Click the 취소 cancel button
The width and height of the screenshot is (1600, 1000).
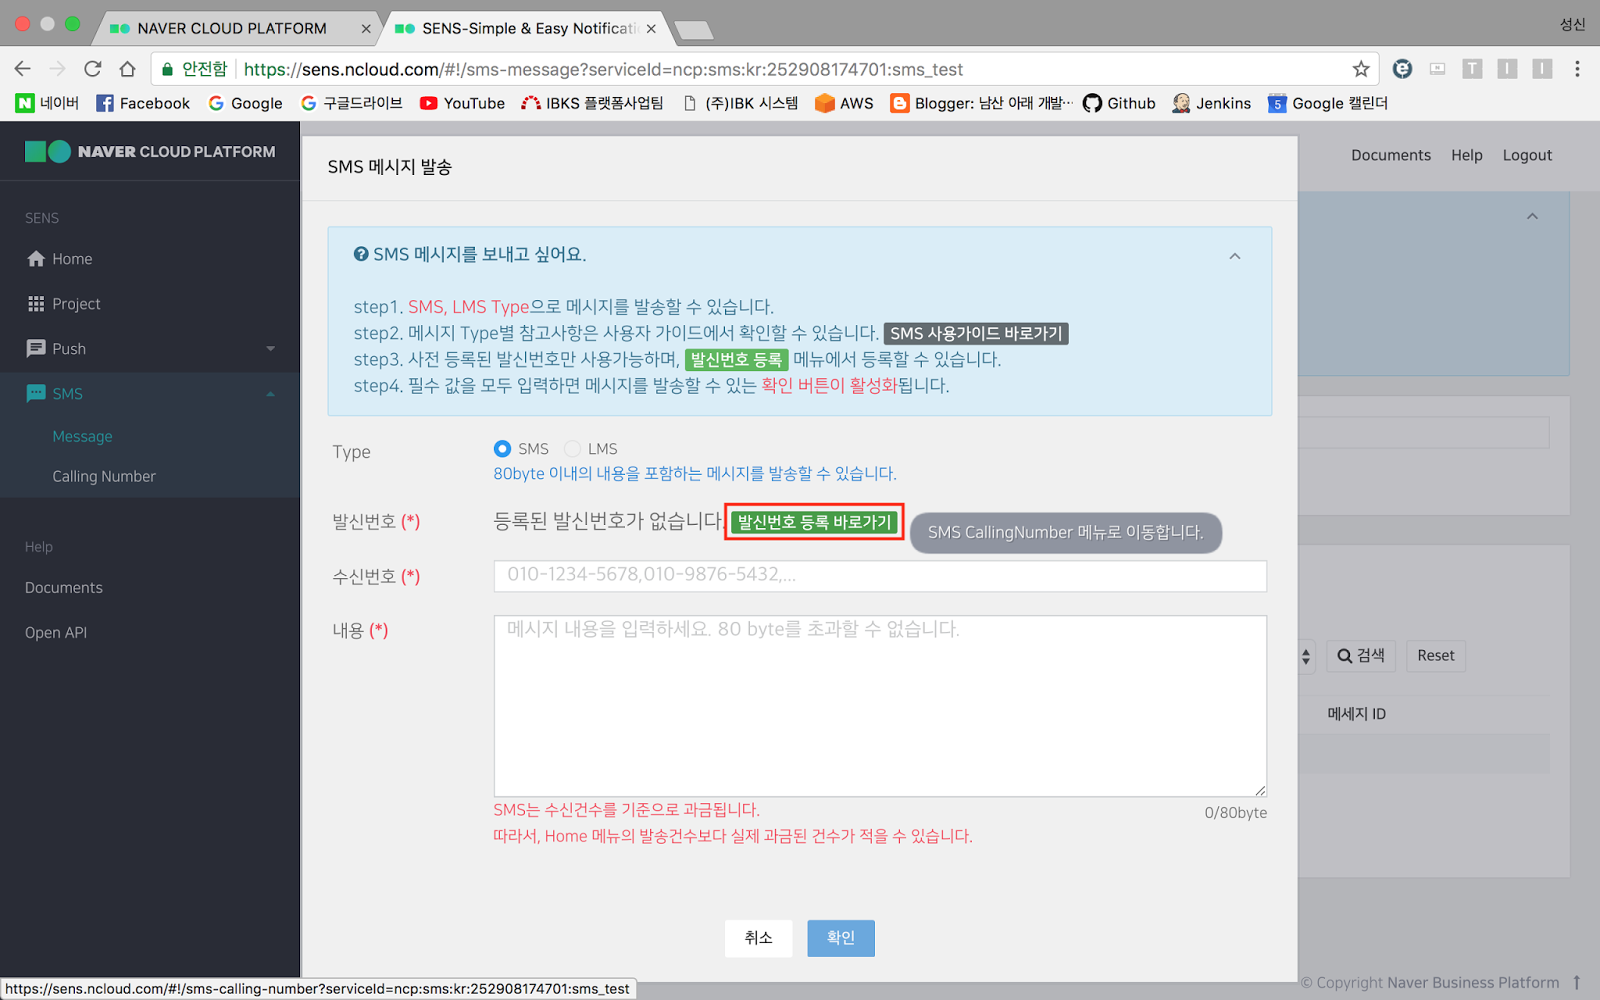(758, 938)
